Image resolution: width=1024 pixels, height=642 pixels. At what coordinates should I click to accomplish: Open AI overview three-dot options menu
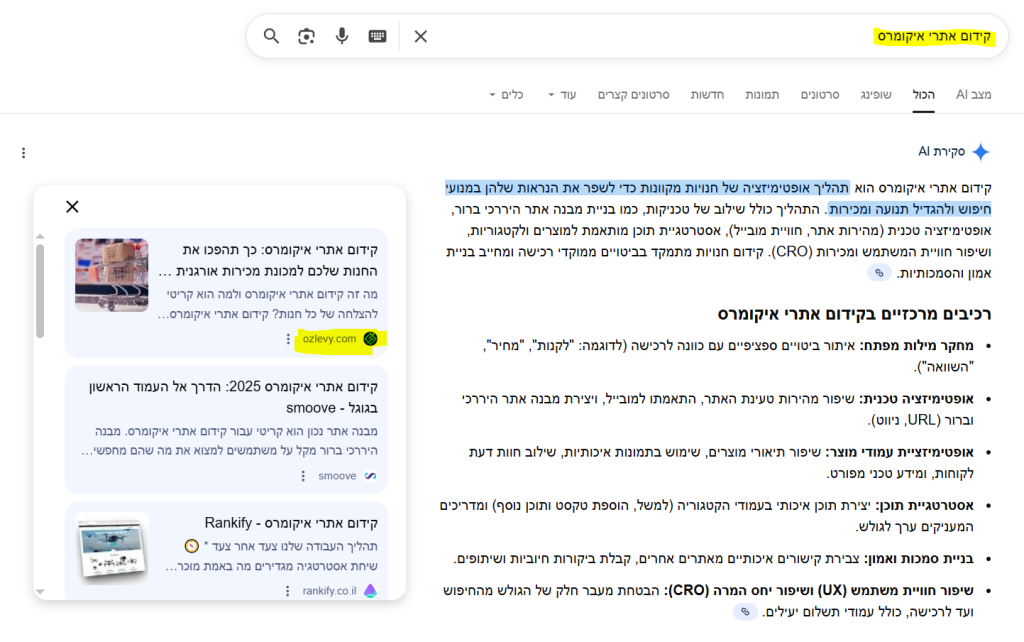click(x=23, y=153)
